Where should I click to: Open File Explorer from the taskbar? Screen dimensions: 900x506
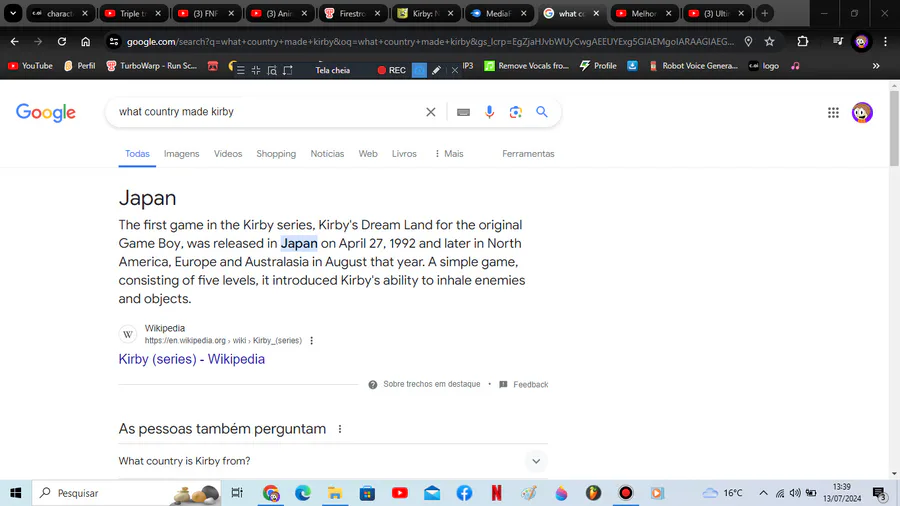(335, 493)
